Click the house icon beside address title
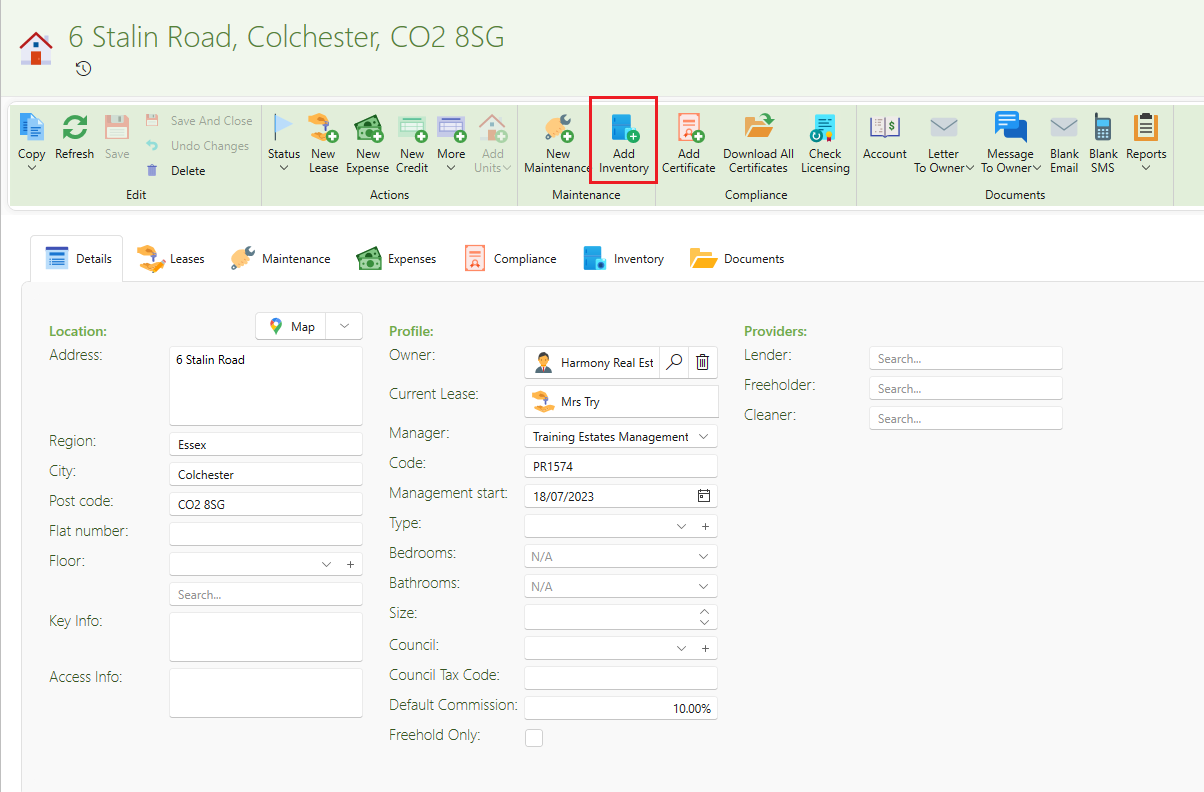Image resolution: width=1204 pixels, height=792 pixels. (36, 47)
